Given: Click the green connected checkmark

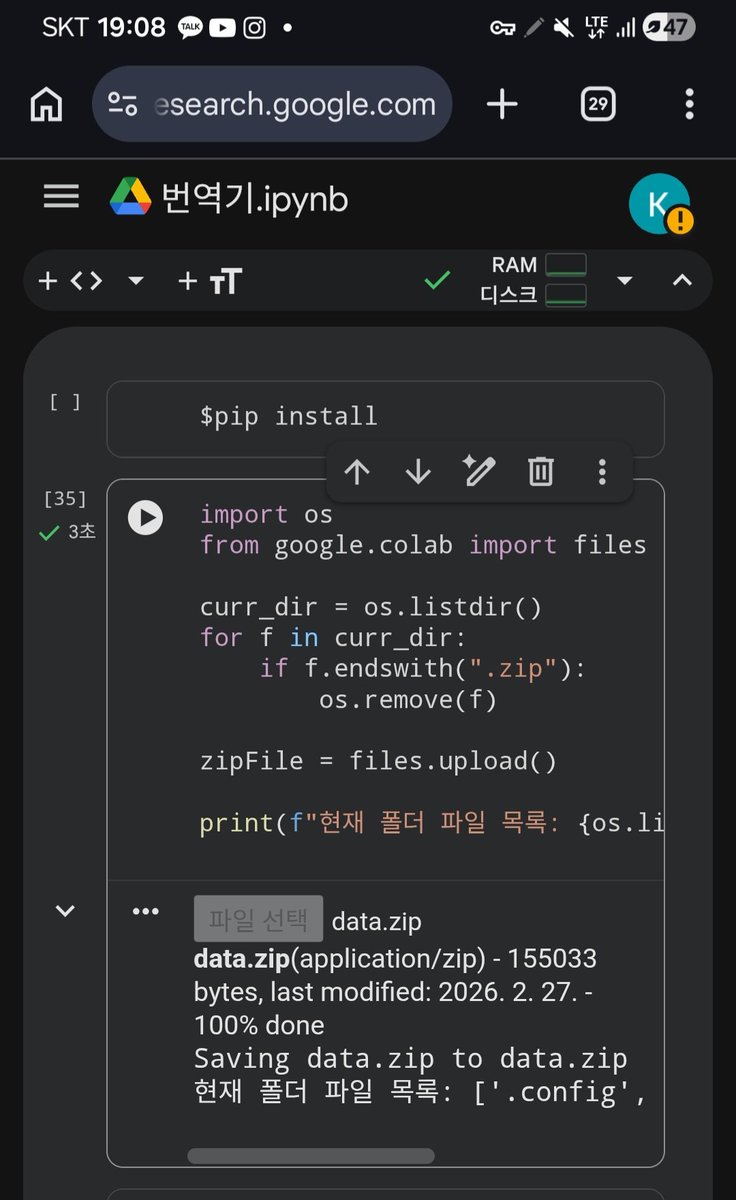Looking at the screenshot, I should click(437, 281).
